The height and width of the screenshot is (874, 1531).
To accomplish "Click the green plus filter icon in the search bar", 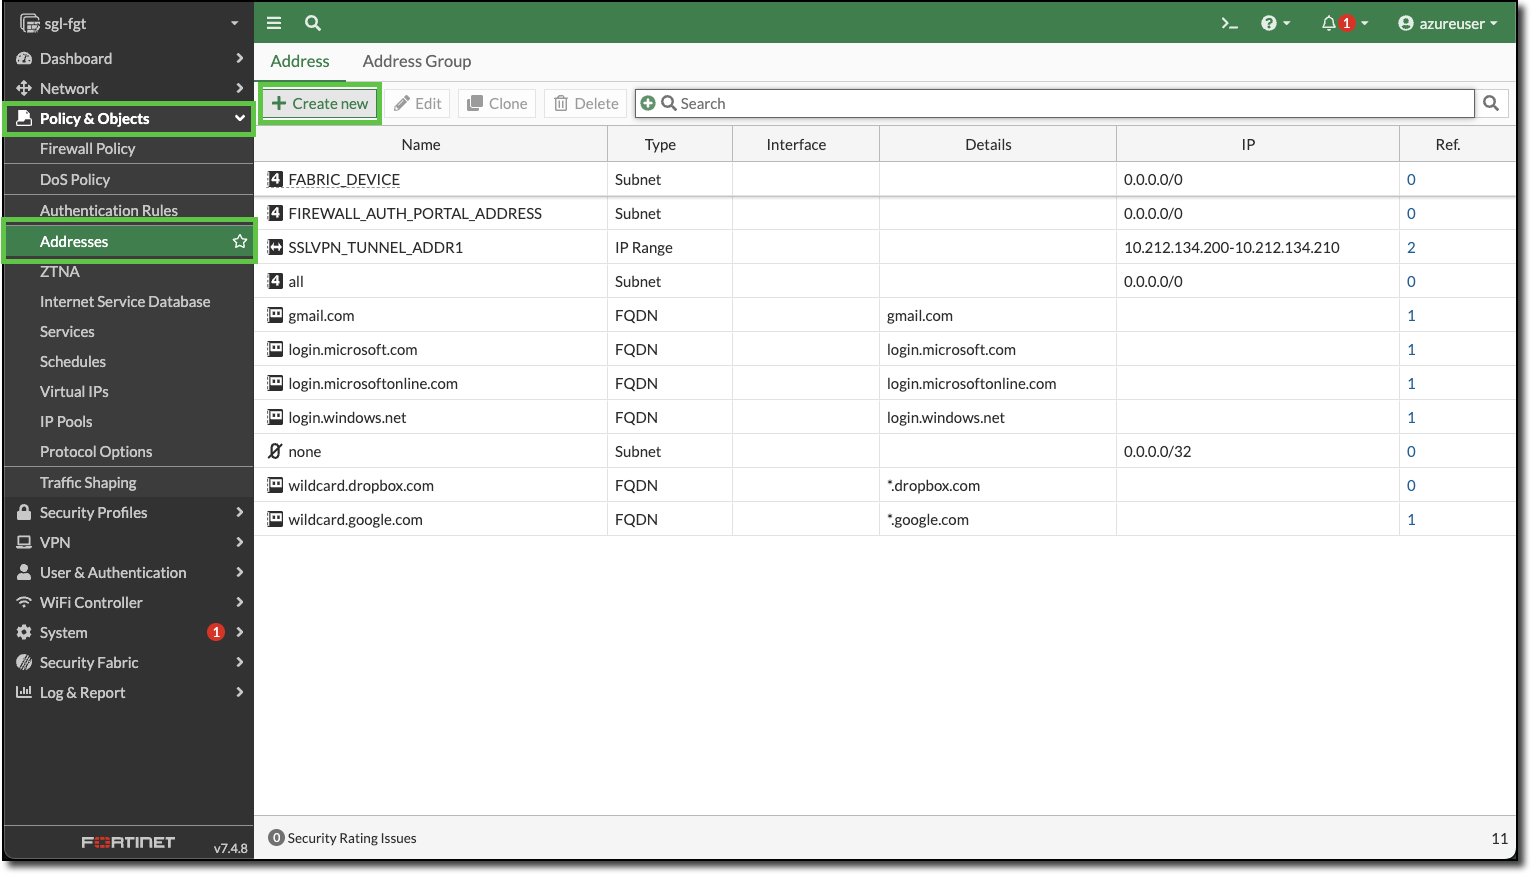I will [x=649, y=103].
